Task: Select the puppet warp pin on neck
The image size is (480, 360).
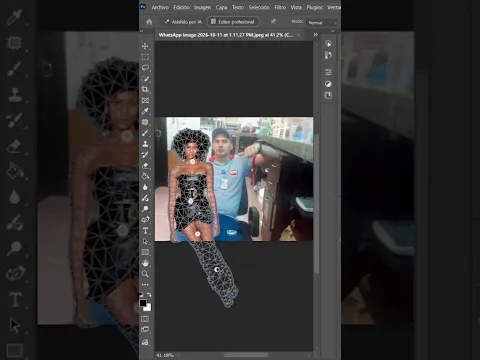Action: (x=193, y=162)
